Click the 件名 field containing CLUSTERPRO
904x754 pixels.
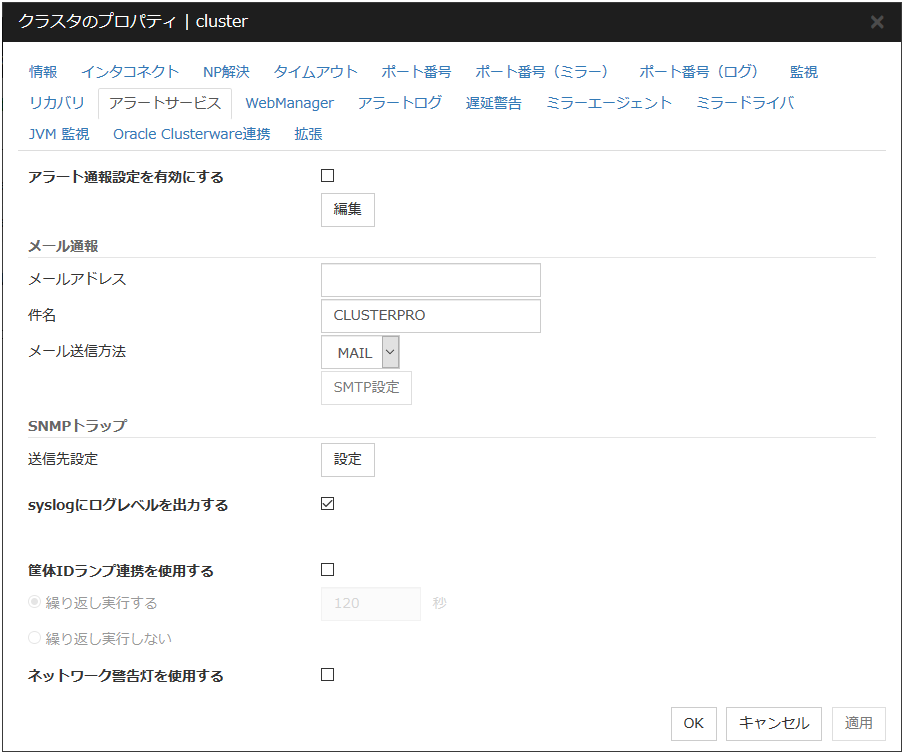point(430,316)
